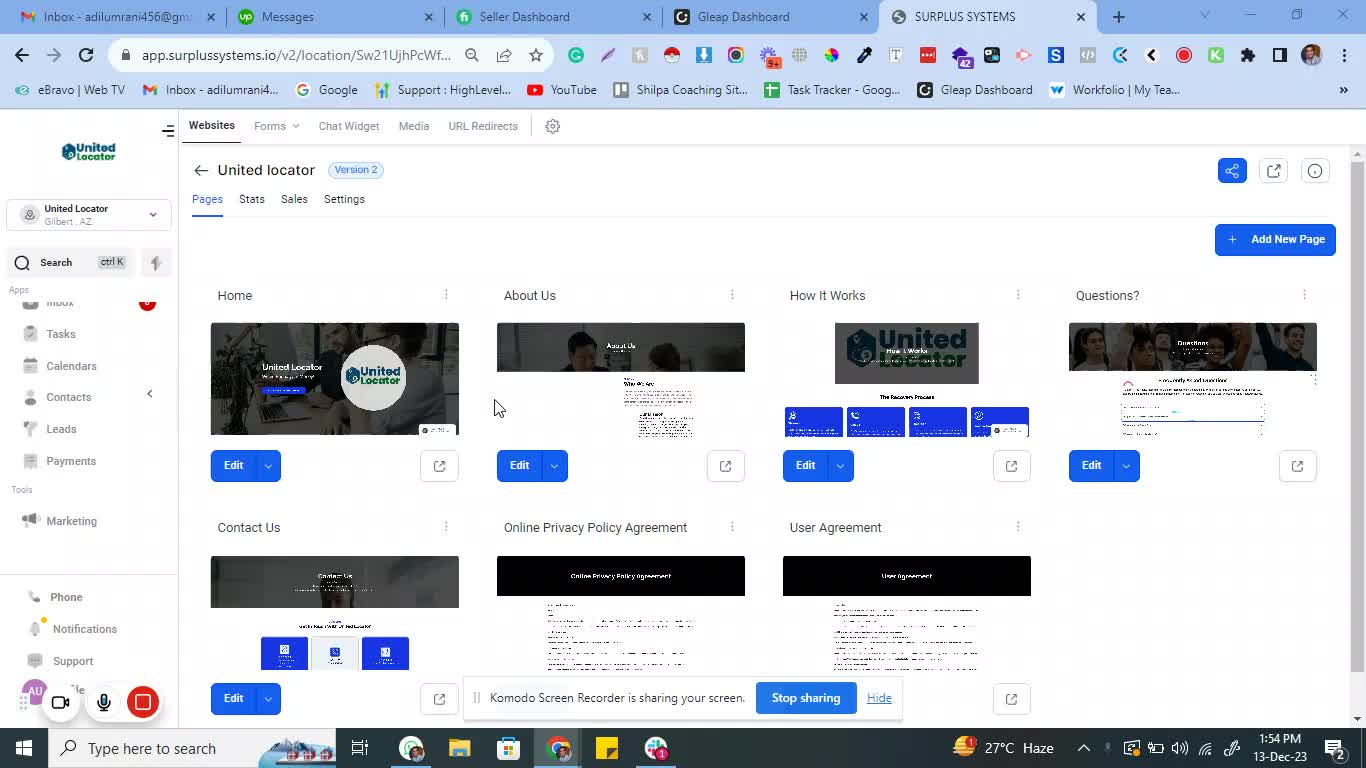
Task: Click the blue share icon button
Action: tap(1232, 171)
